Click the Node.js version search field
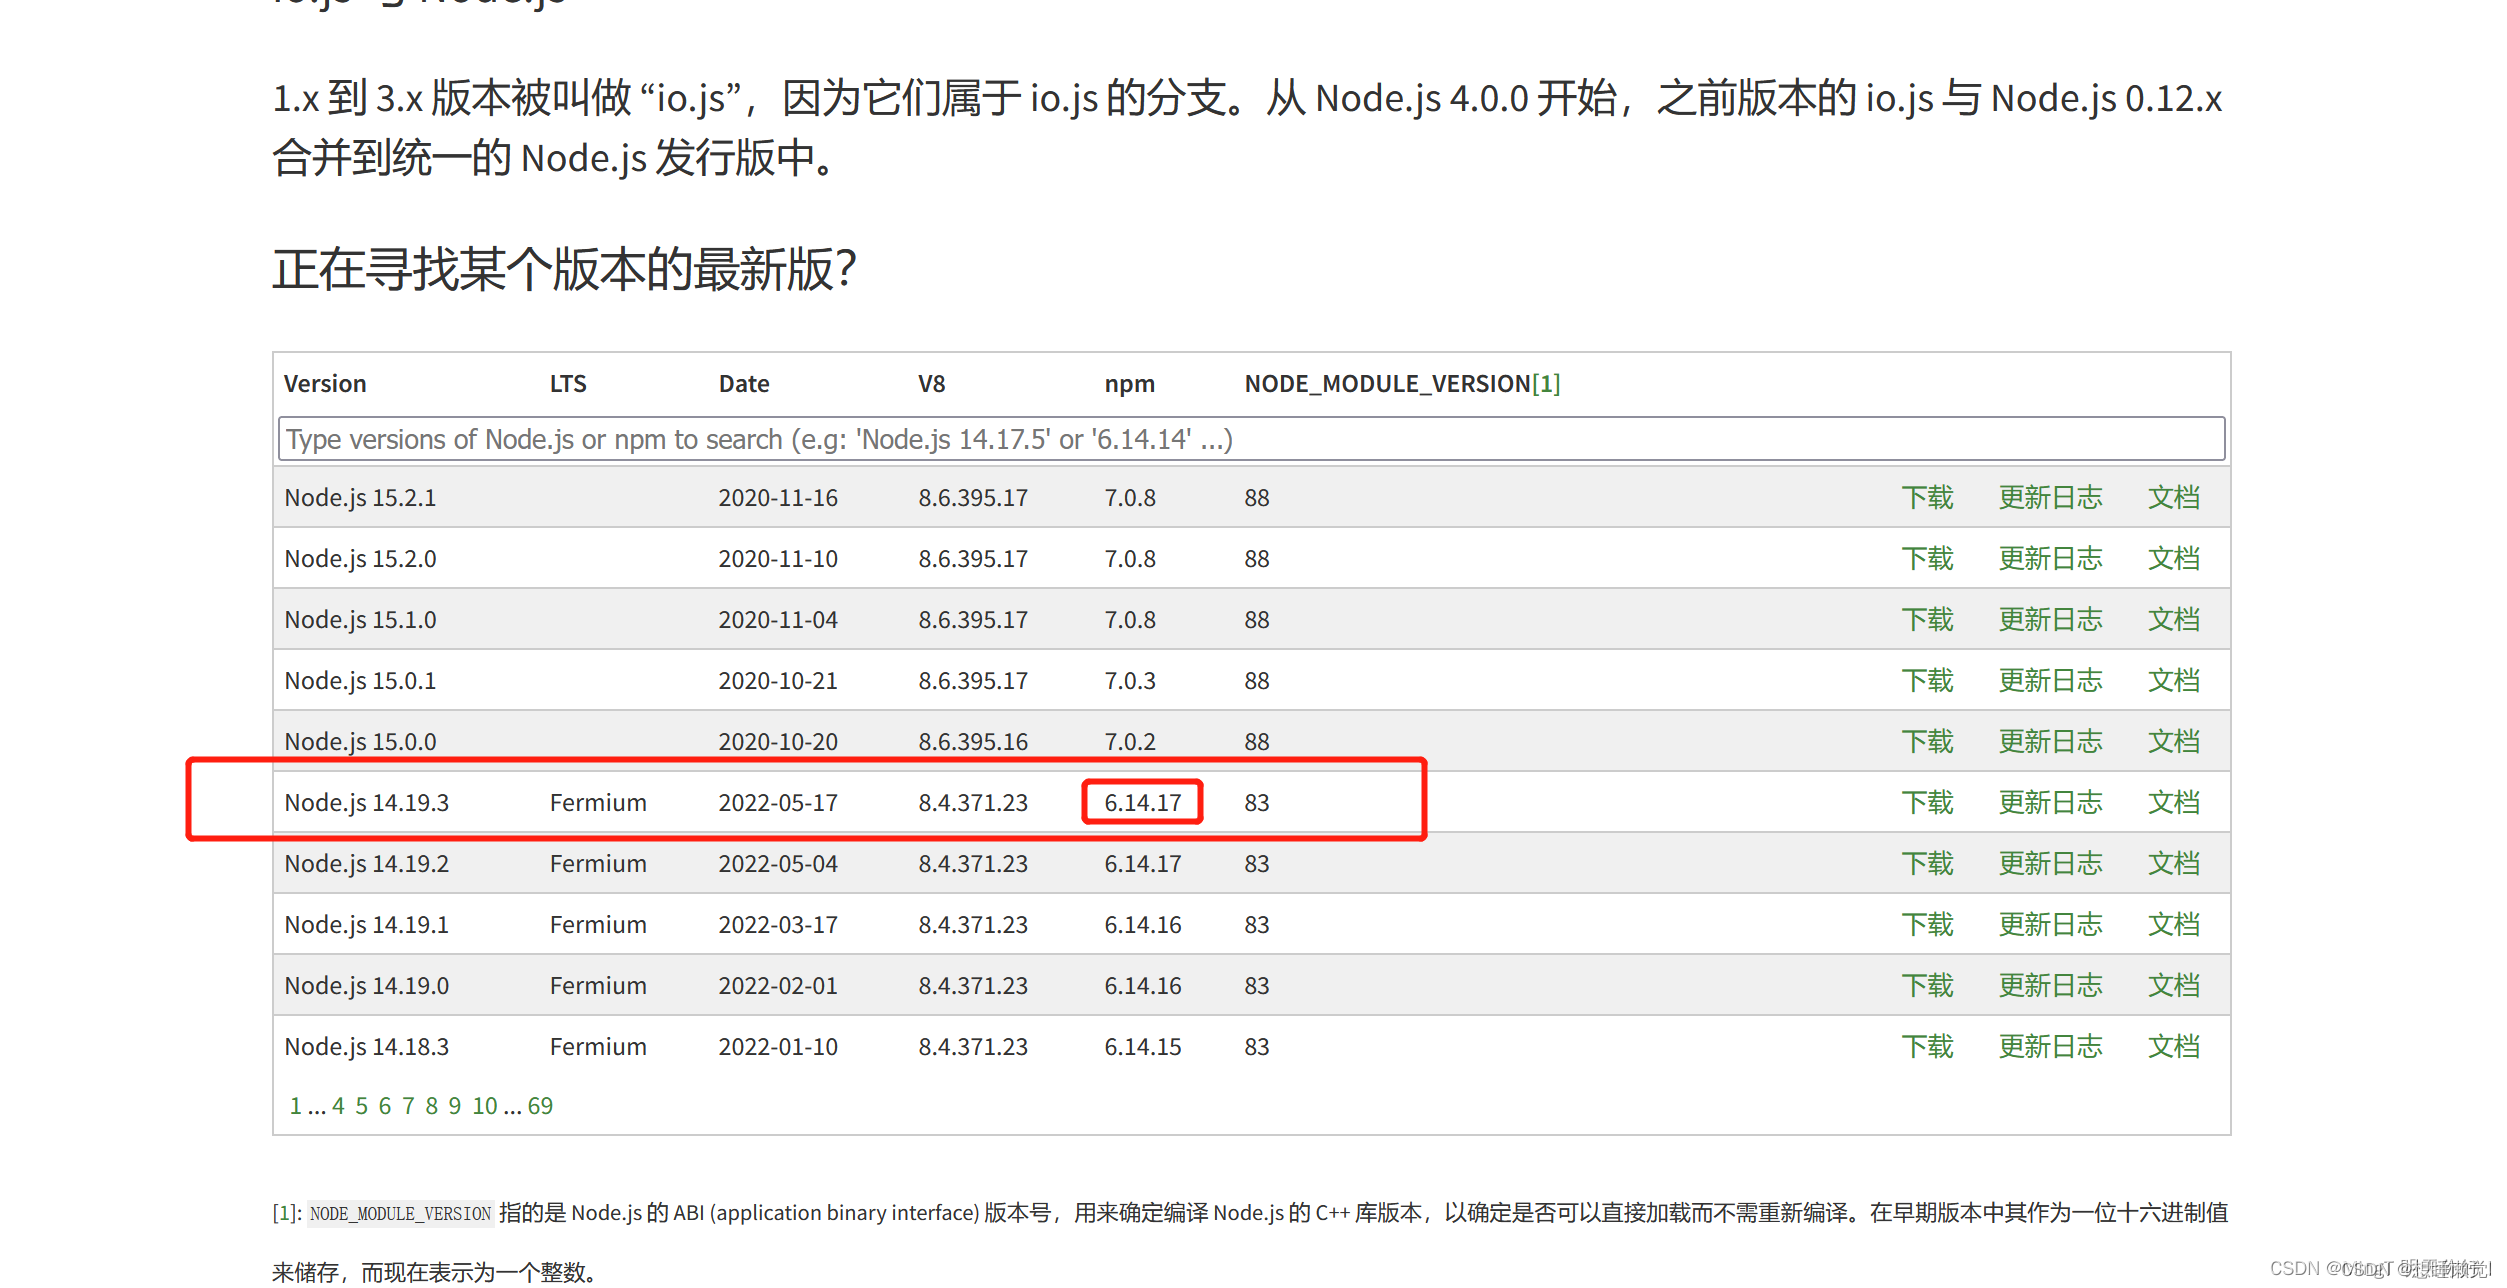 (1250, 439)
